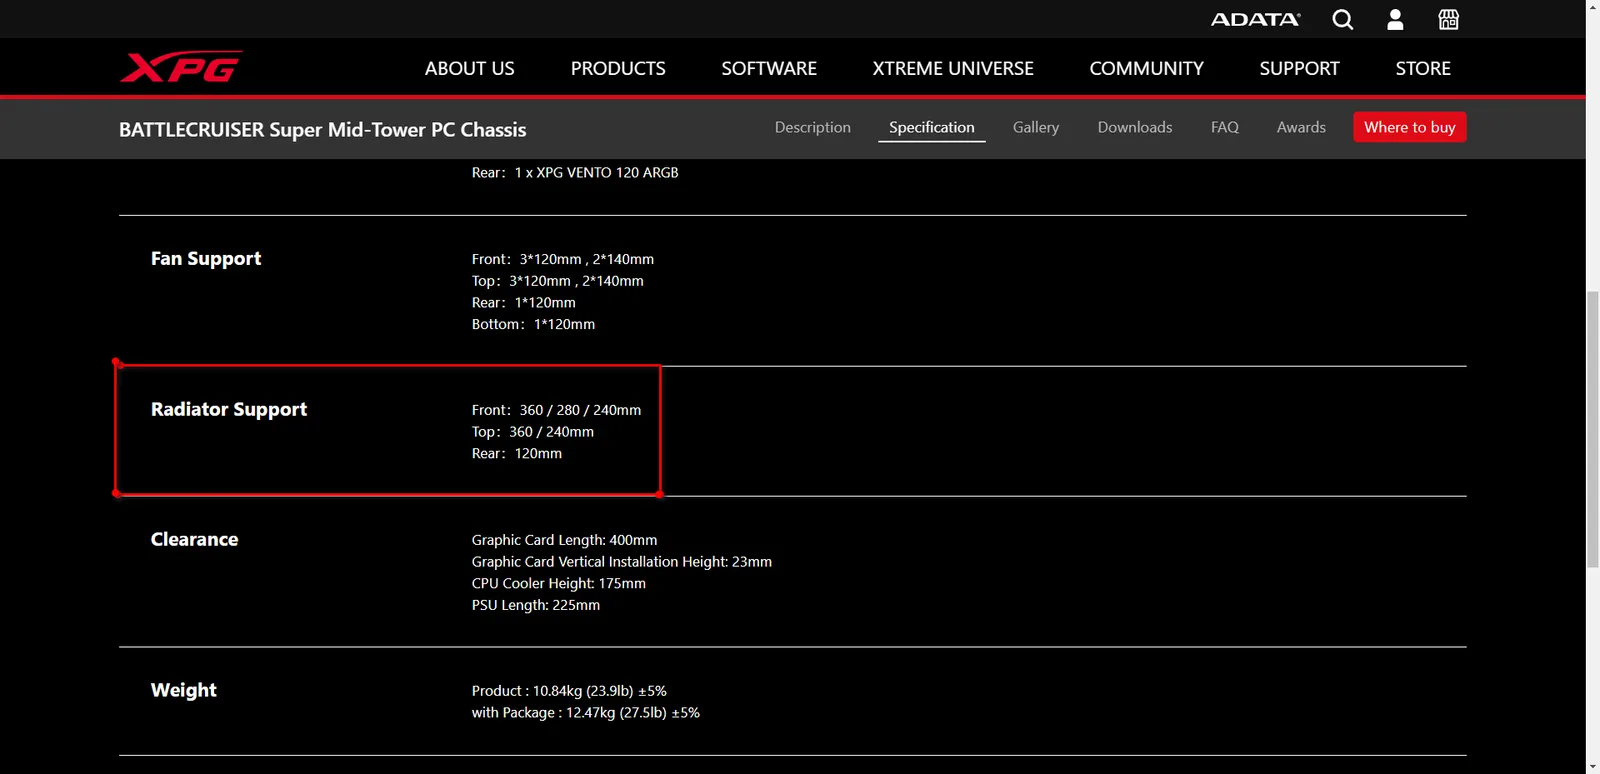This screenshot has width=1600, height=774.
Task: Open the store shop icon in top bar
Action: 1448,19
